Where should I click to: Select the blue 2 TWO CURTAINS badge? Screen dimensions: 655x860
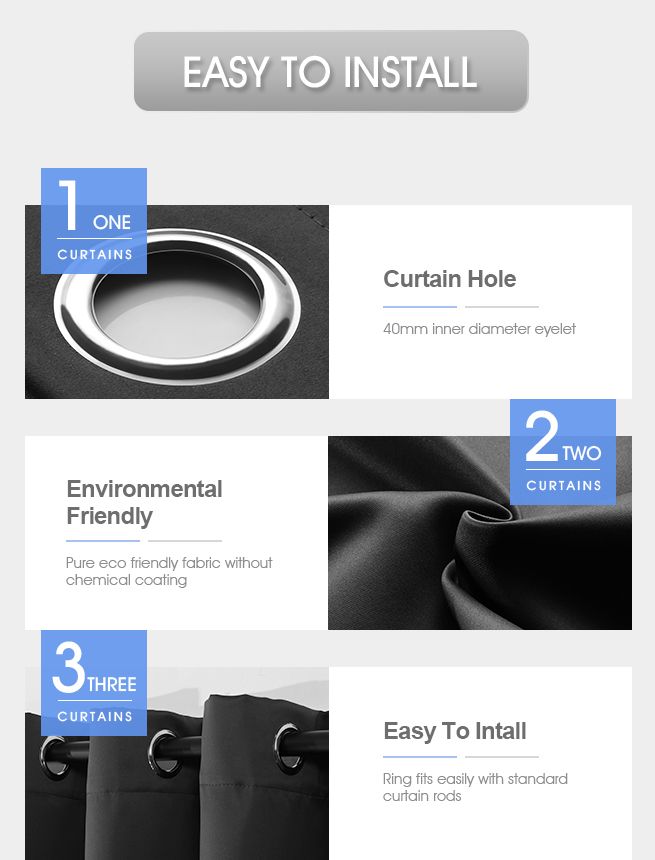563,452
